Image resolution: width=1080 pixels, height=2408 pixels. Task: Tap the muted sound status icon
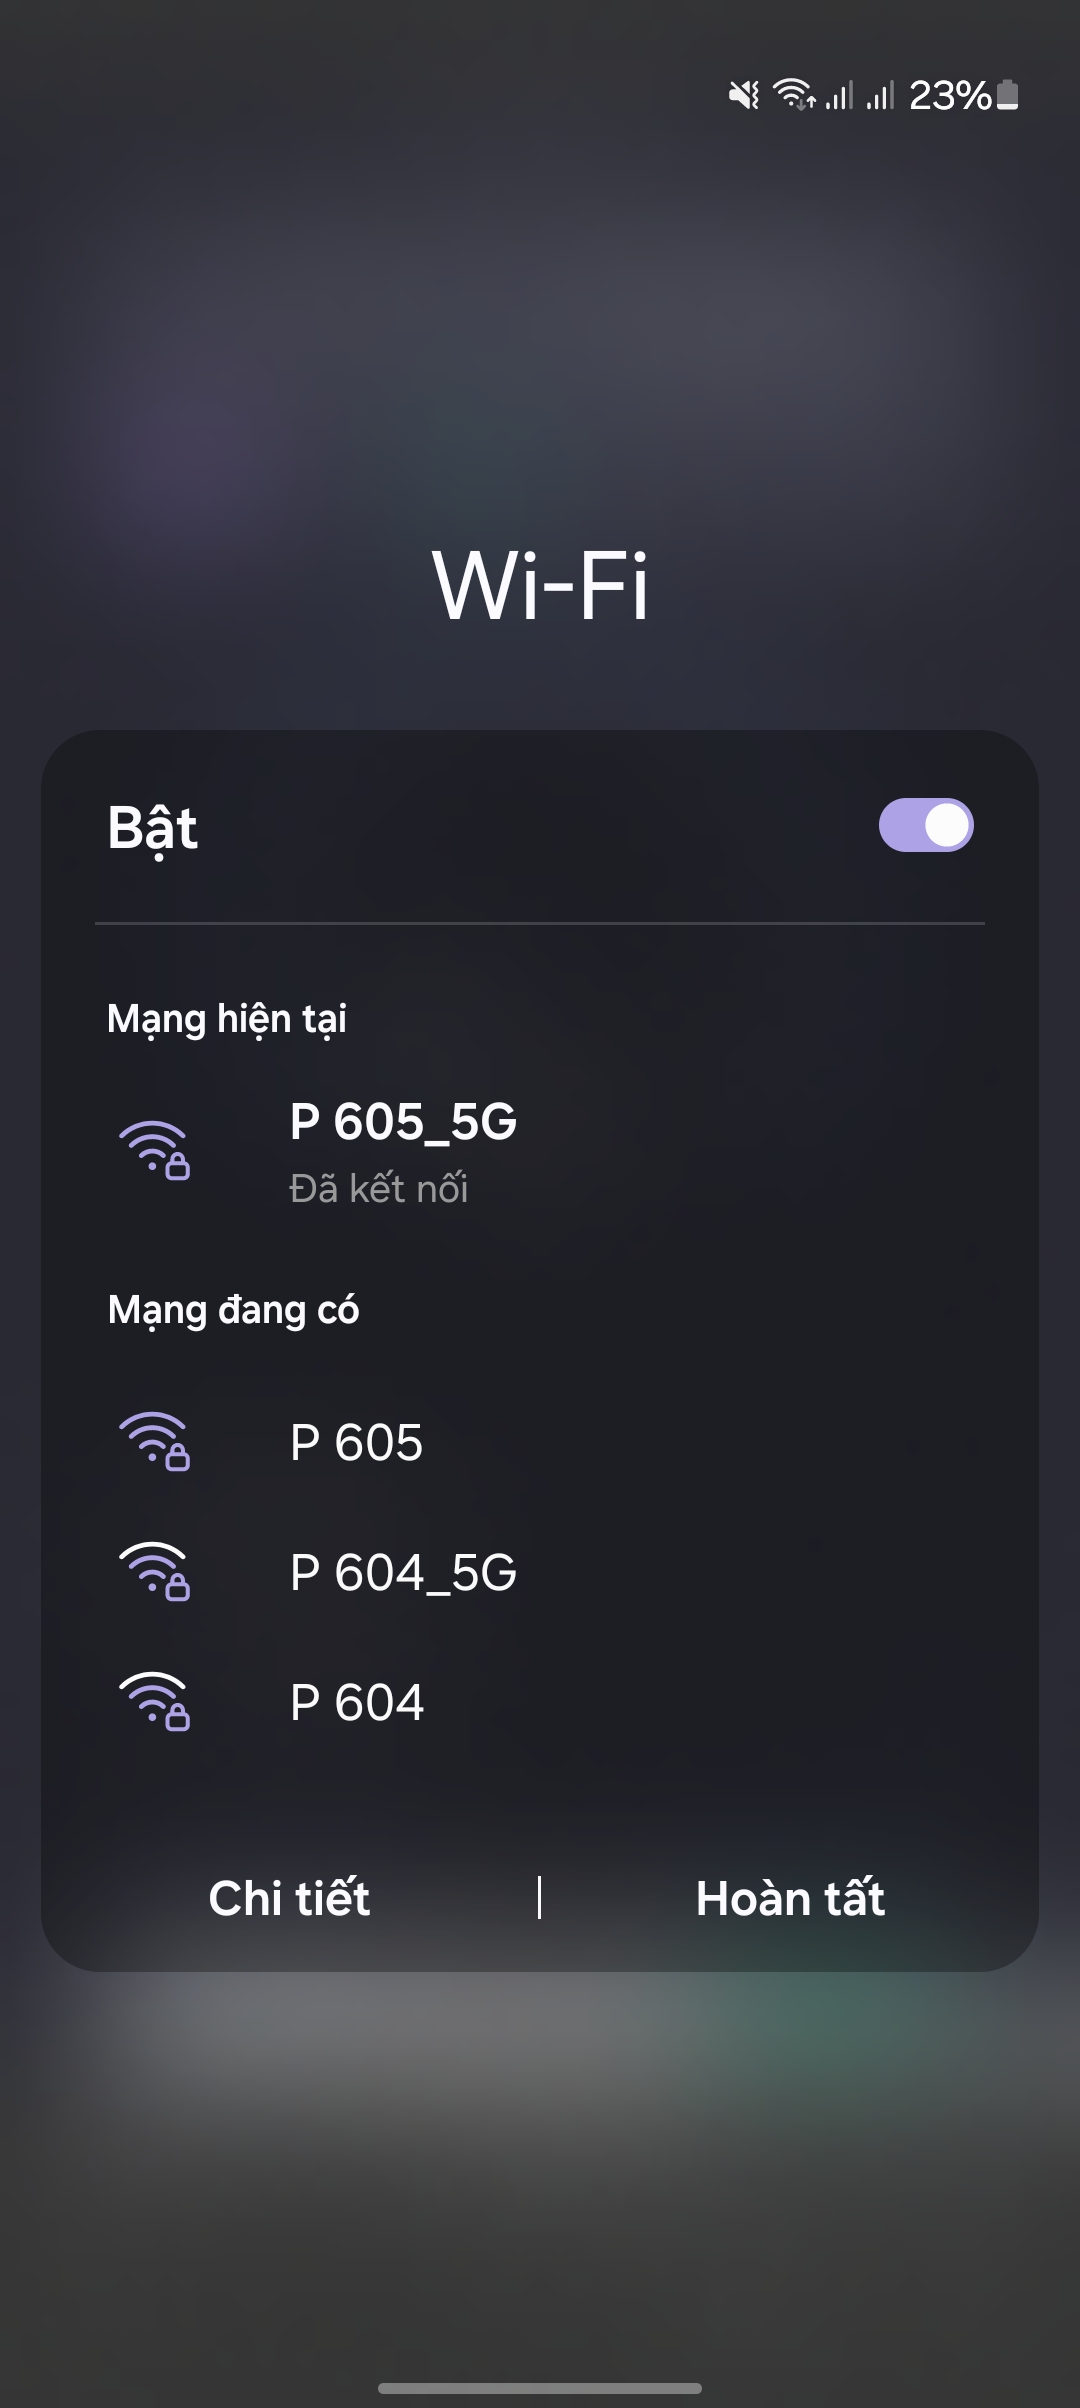(x=743, y=96)
